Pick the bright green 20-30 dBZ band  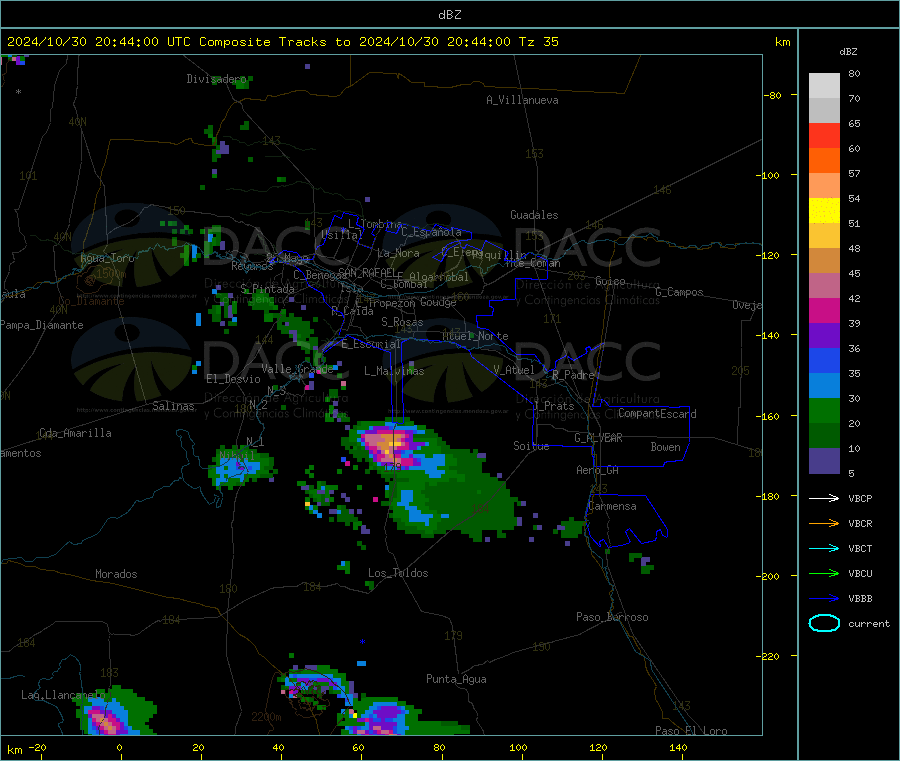[x=824, y=410]
